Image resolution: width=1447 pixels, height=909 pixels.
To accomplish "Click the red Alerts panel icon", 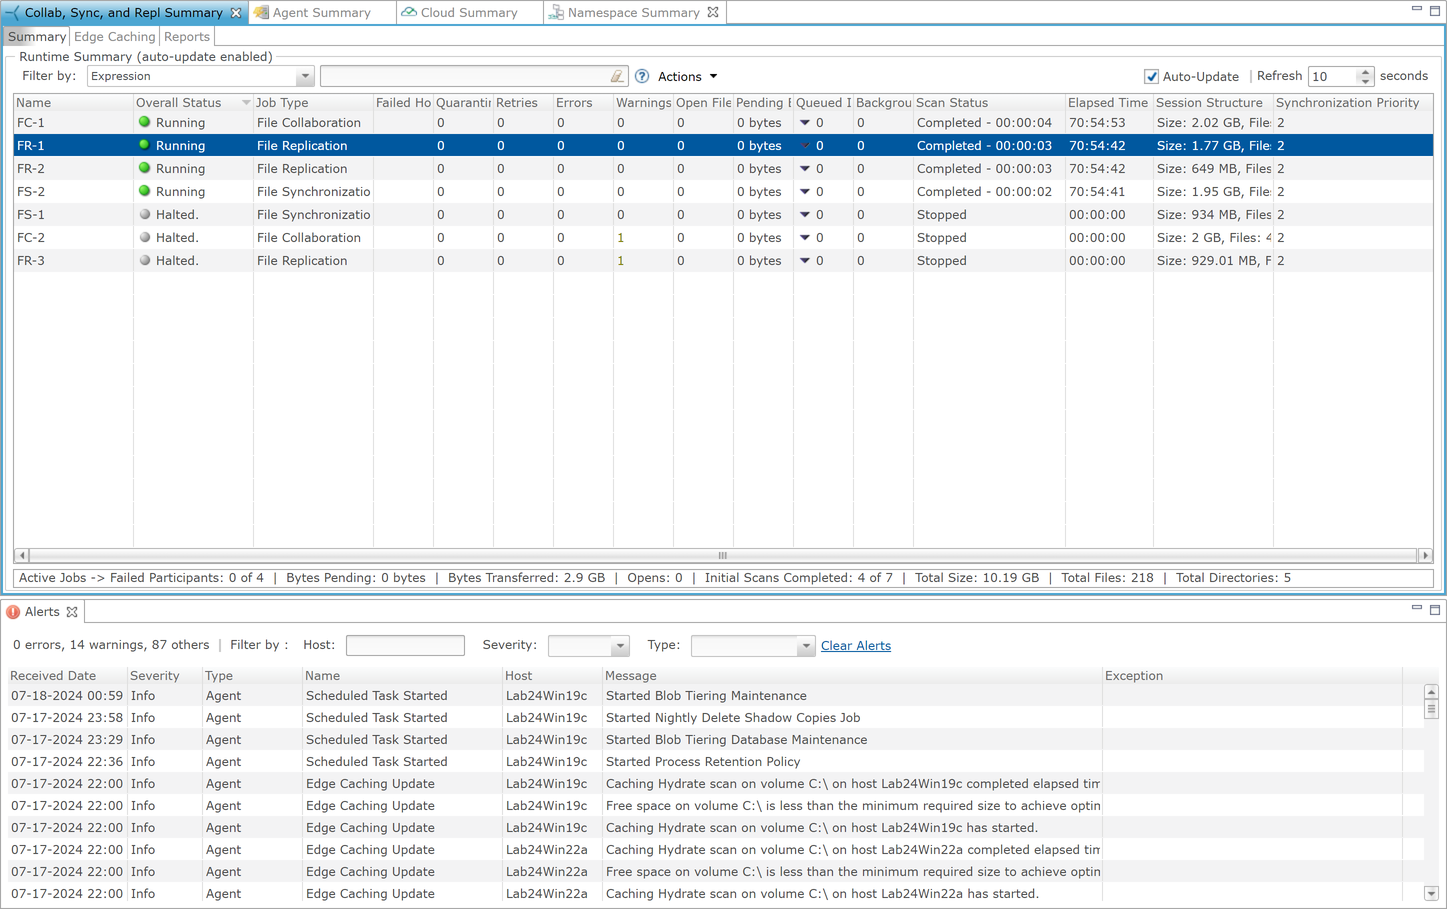I will click(x=13, y=612).
